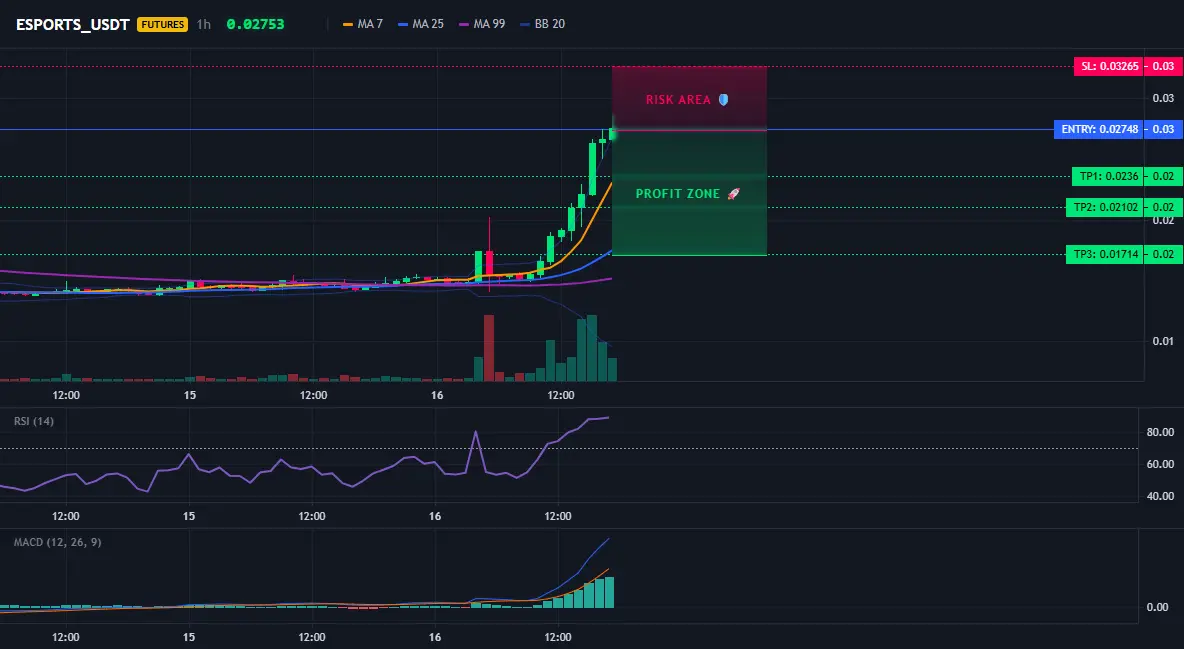The height and width of the screenshot is (649, 1184).
Task: Click the SL: 0.03265 stop-loss label
Action: 1108,66
